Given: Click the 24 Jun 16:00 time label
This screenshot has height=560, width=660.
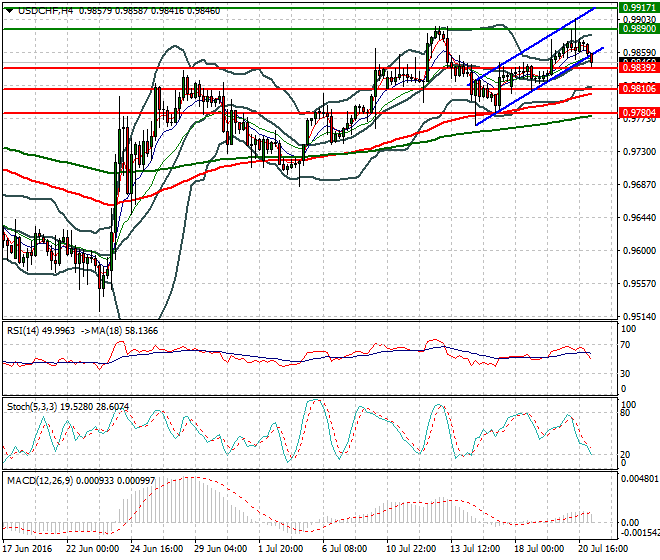Looking at the screenshot, I should [156, 549].
